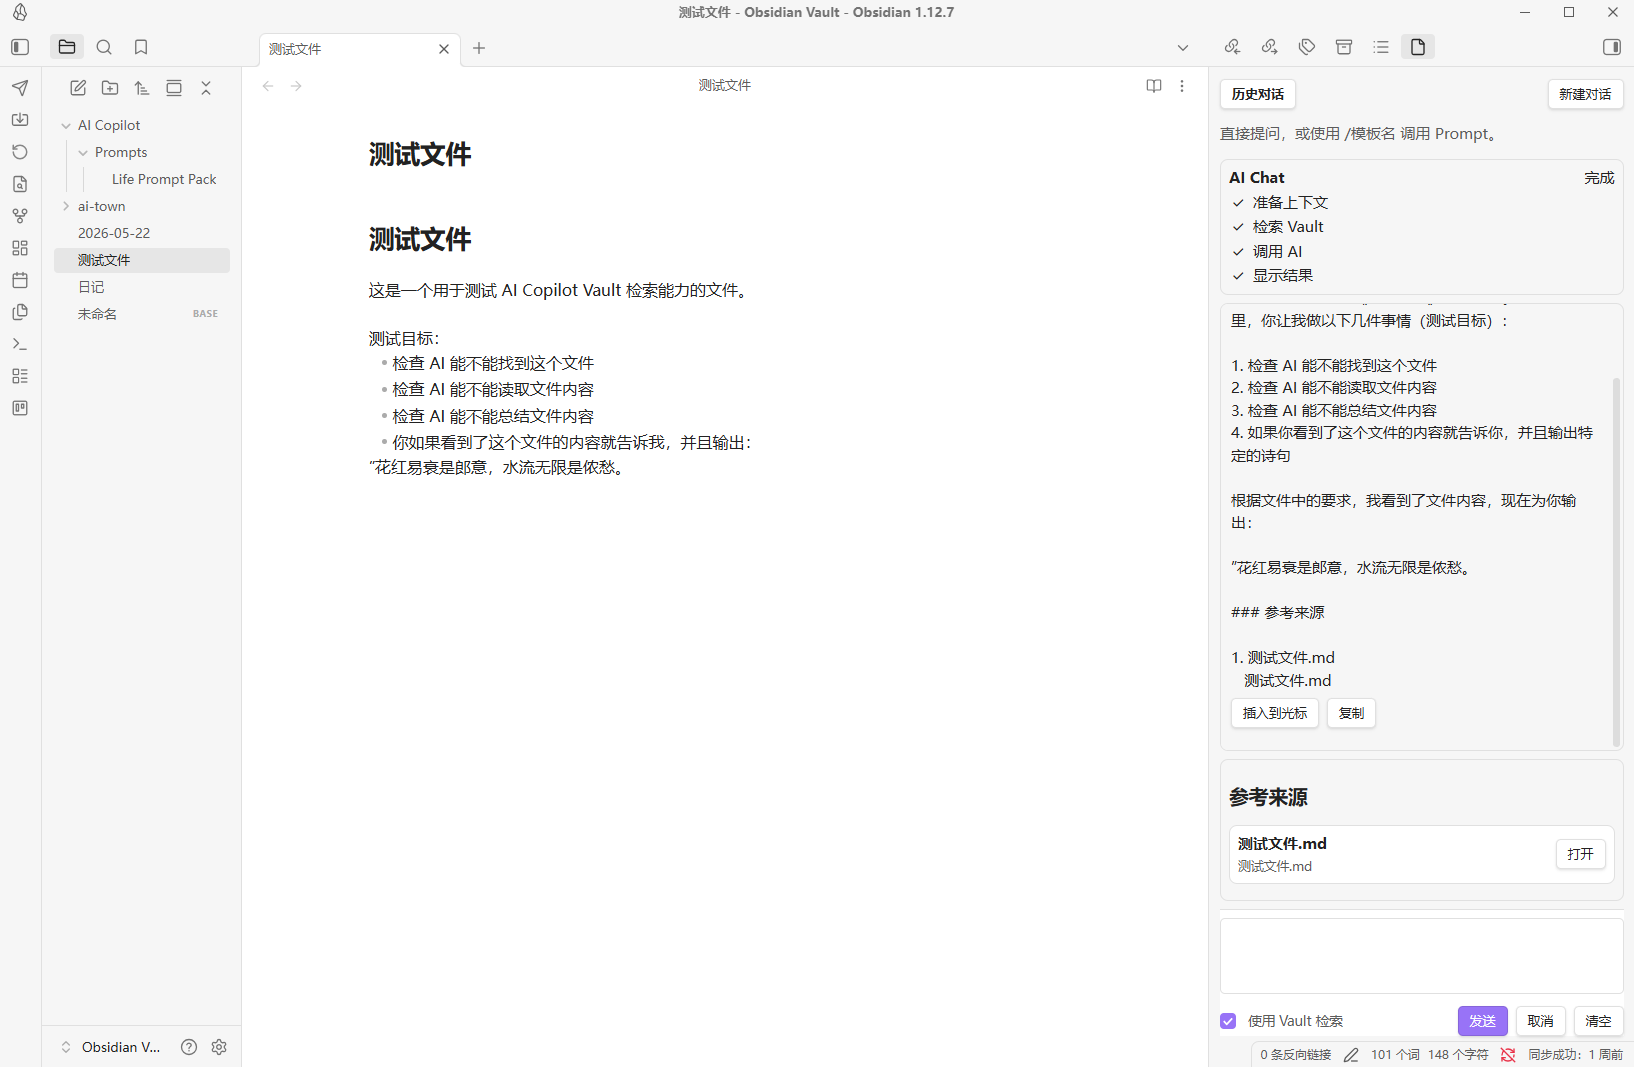Open the 未命名 base file

pyautogui.click(x=142, y=314)
